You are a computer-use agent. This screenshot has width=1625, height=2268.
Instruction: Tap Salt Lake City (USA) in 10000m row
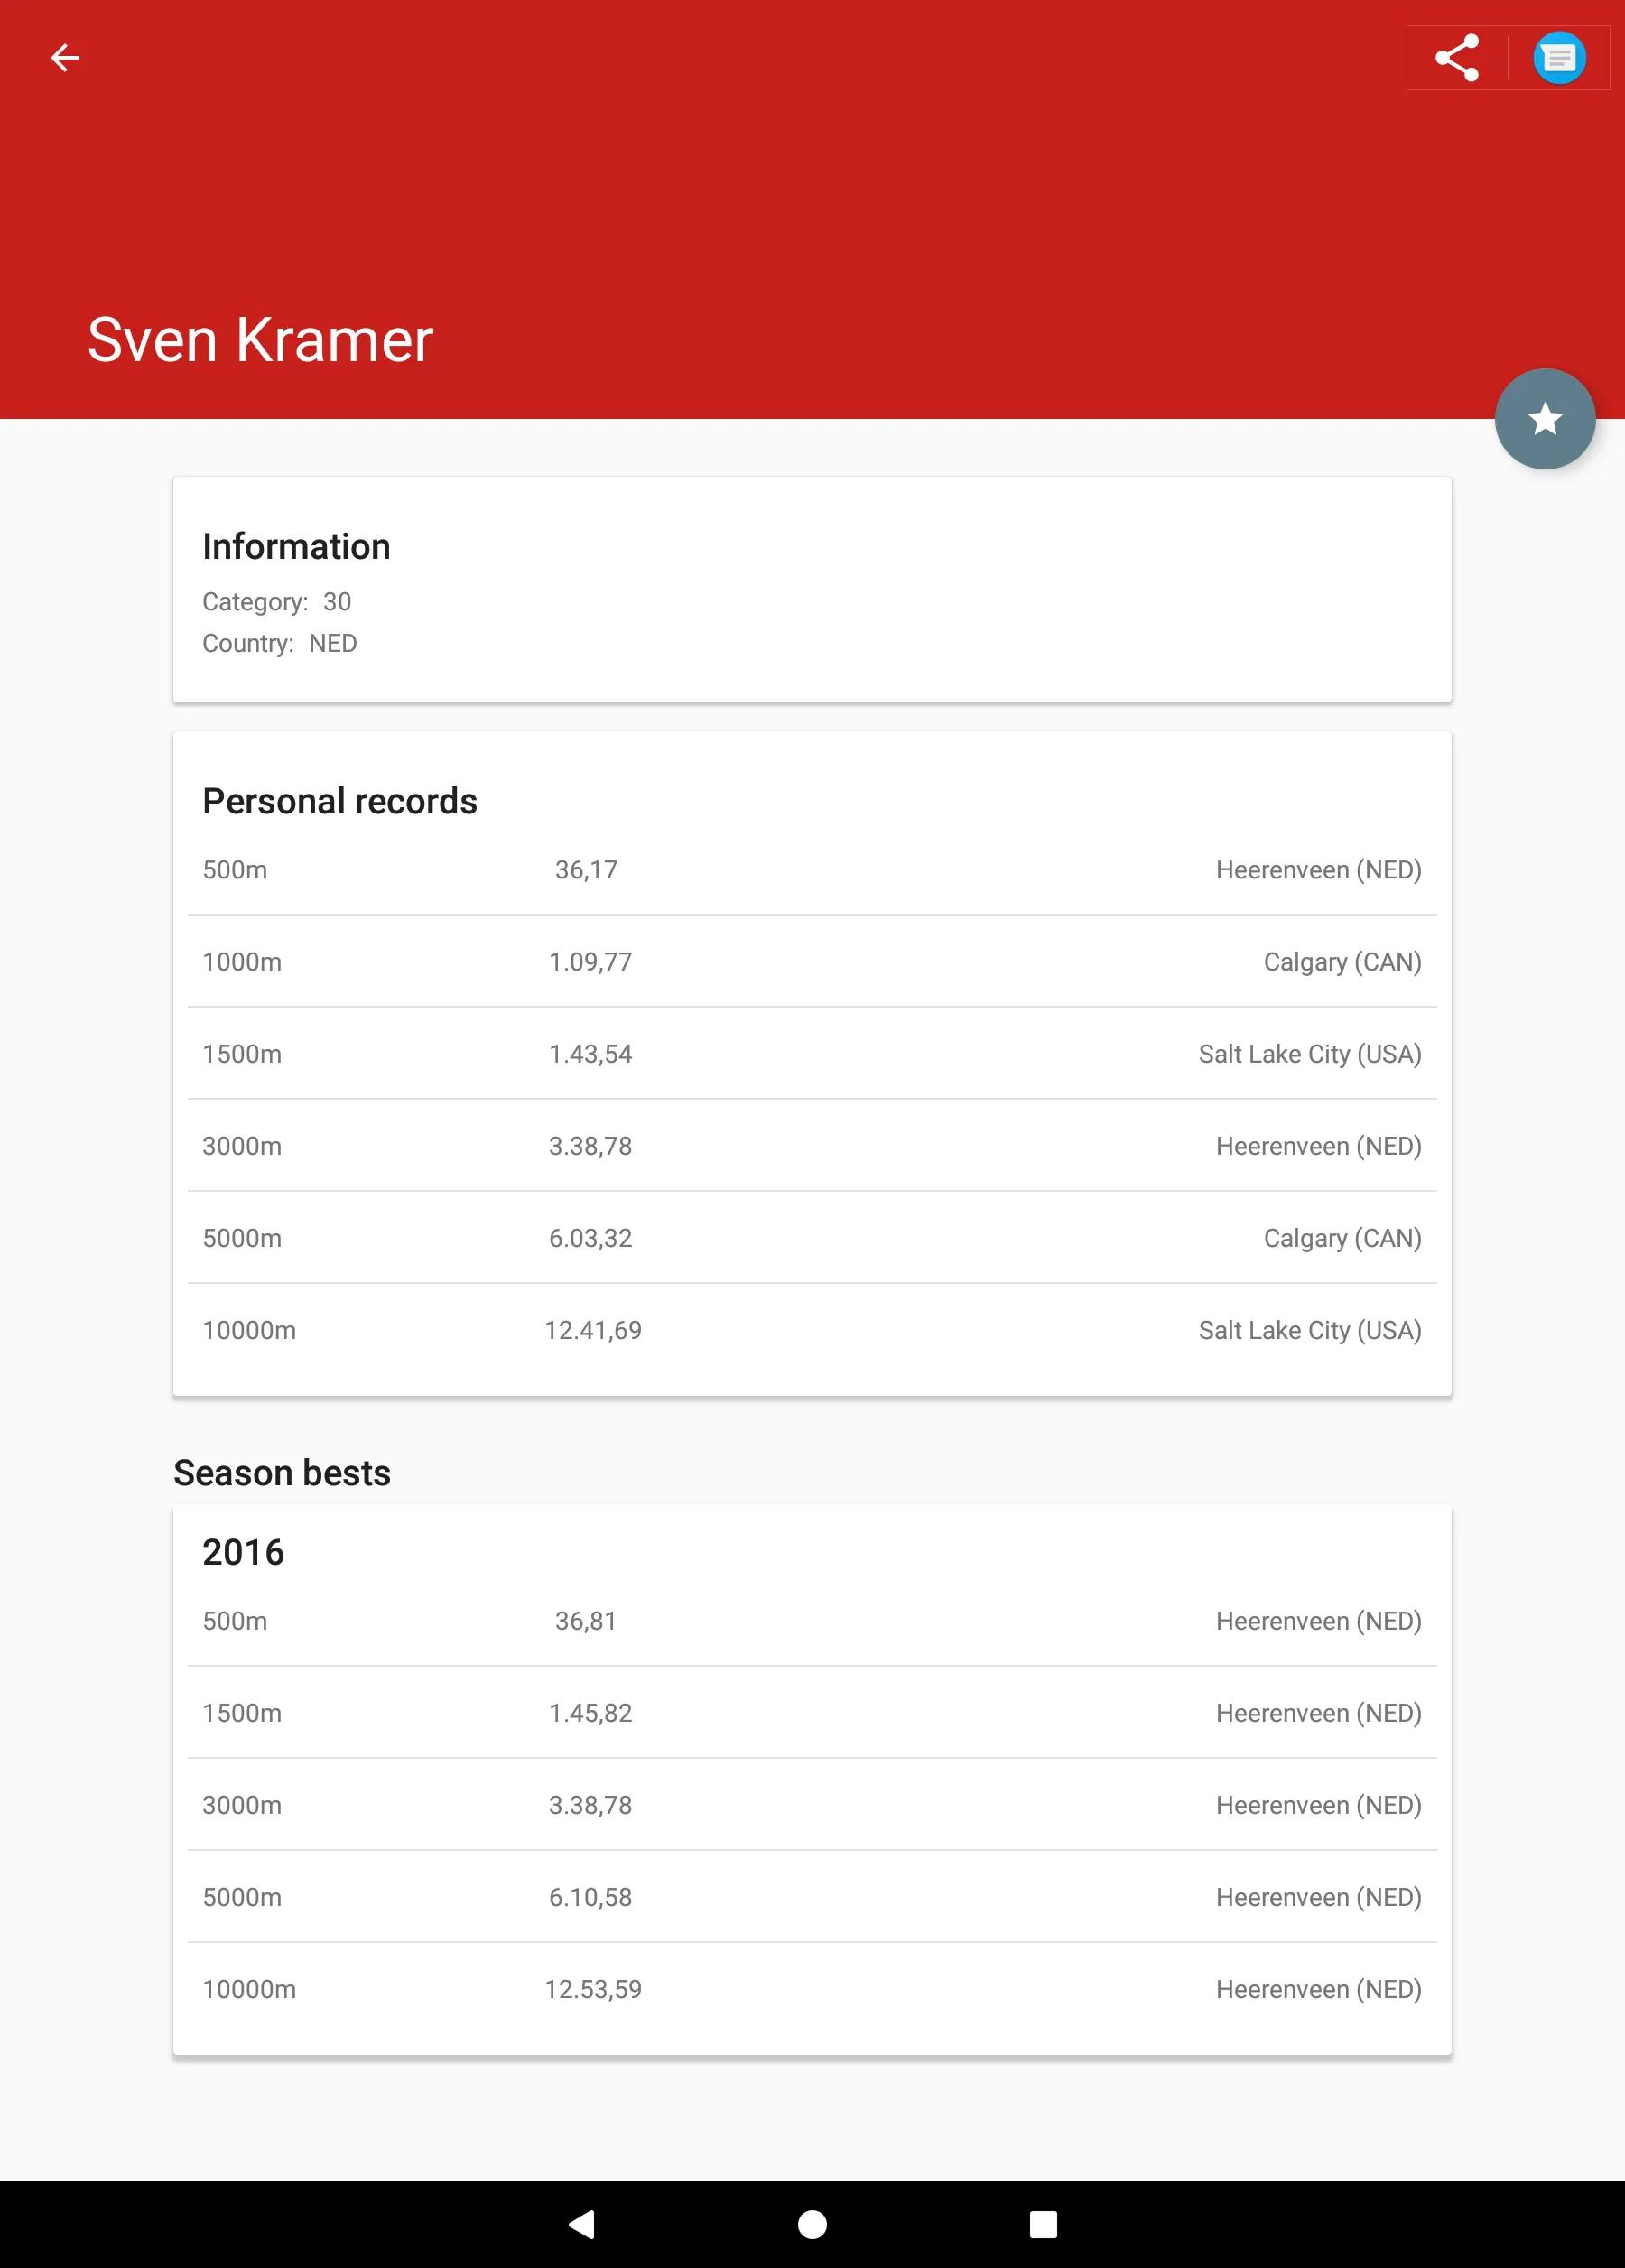(1310, 1330)
